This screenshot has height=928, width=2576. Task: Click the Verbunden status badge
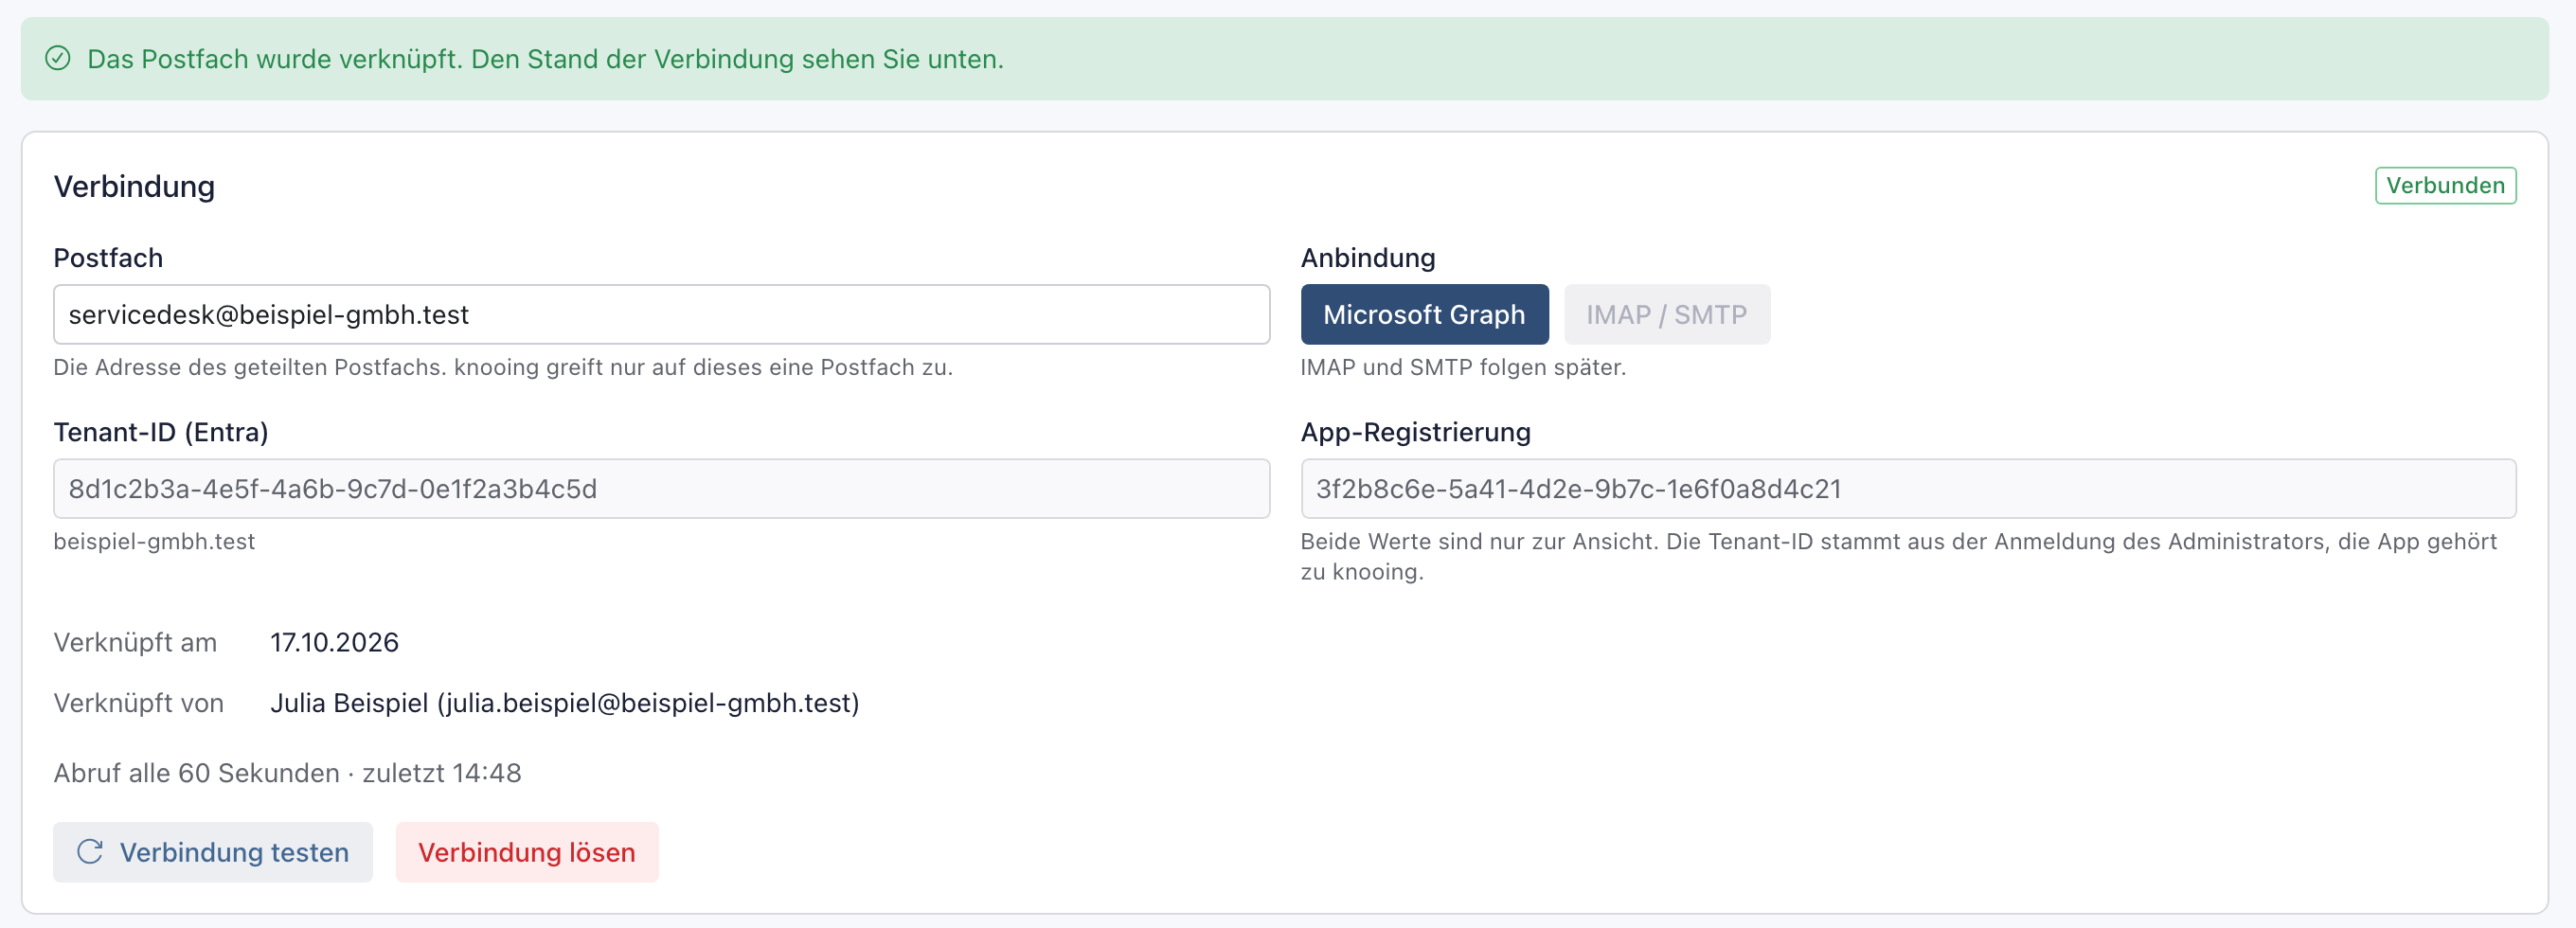coord(2445,185)
